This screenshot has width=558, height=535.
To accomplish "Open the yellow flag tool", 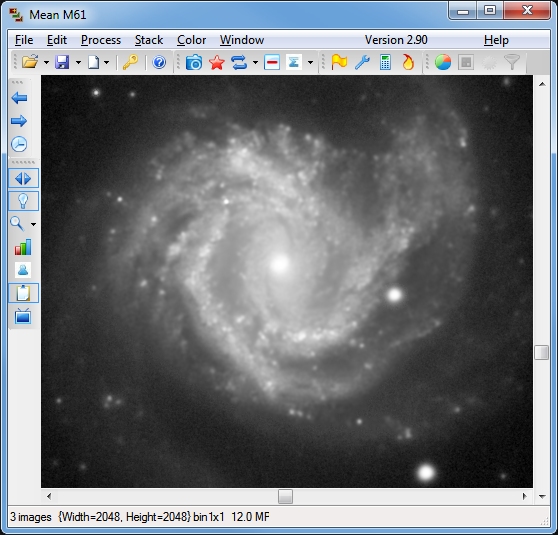I will (x=339, y=63).
